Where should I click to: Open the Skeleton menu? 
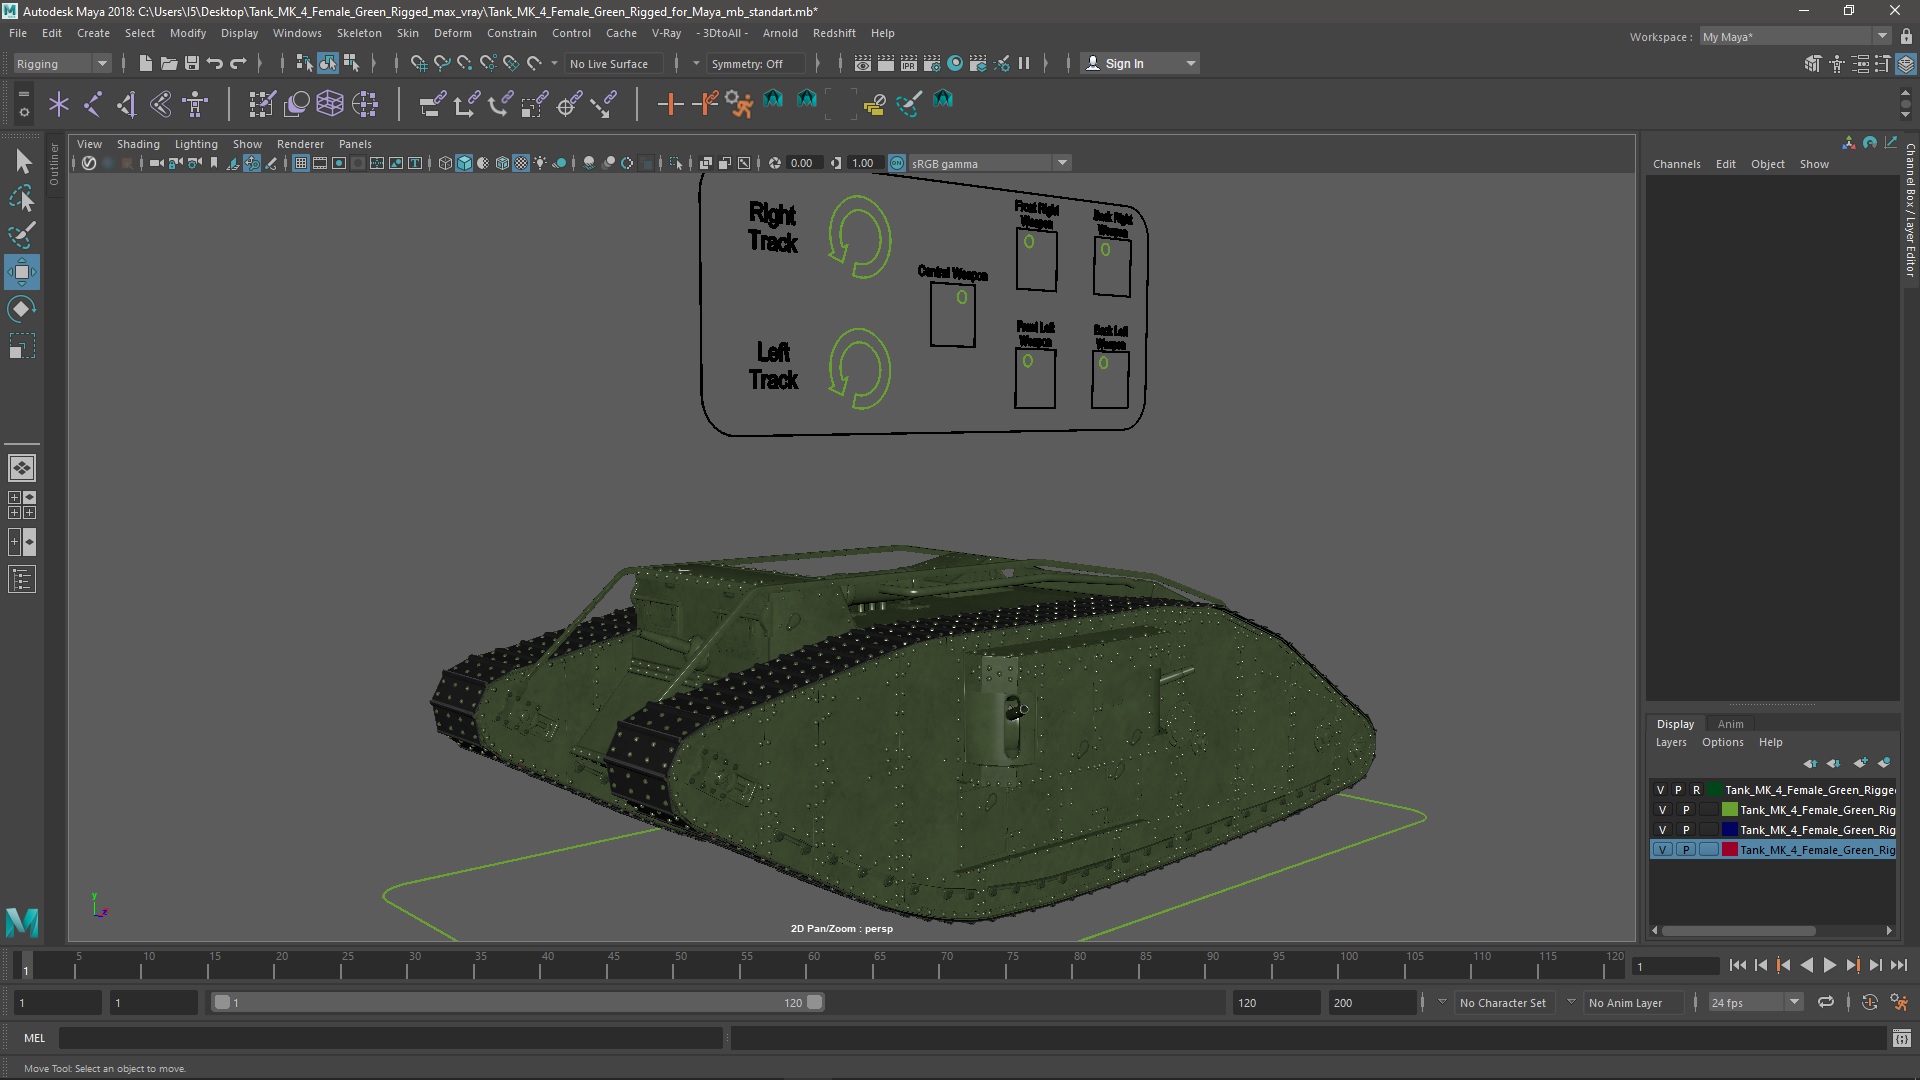(x=358, y=33)
